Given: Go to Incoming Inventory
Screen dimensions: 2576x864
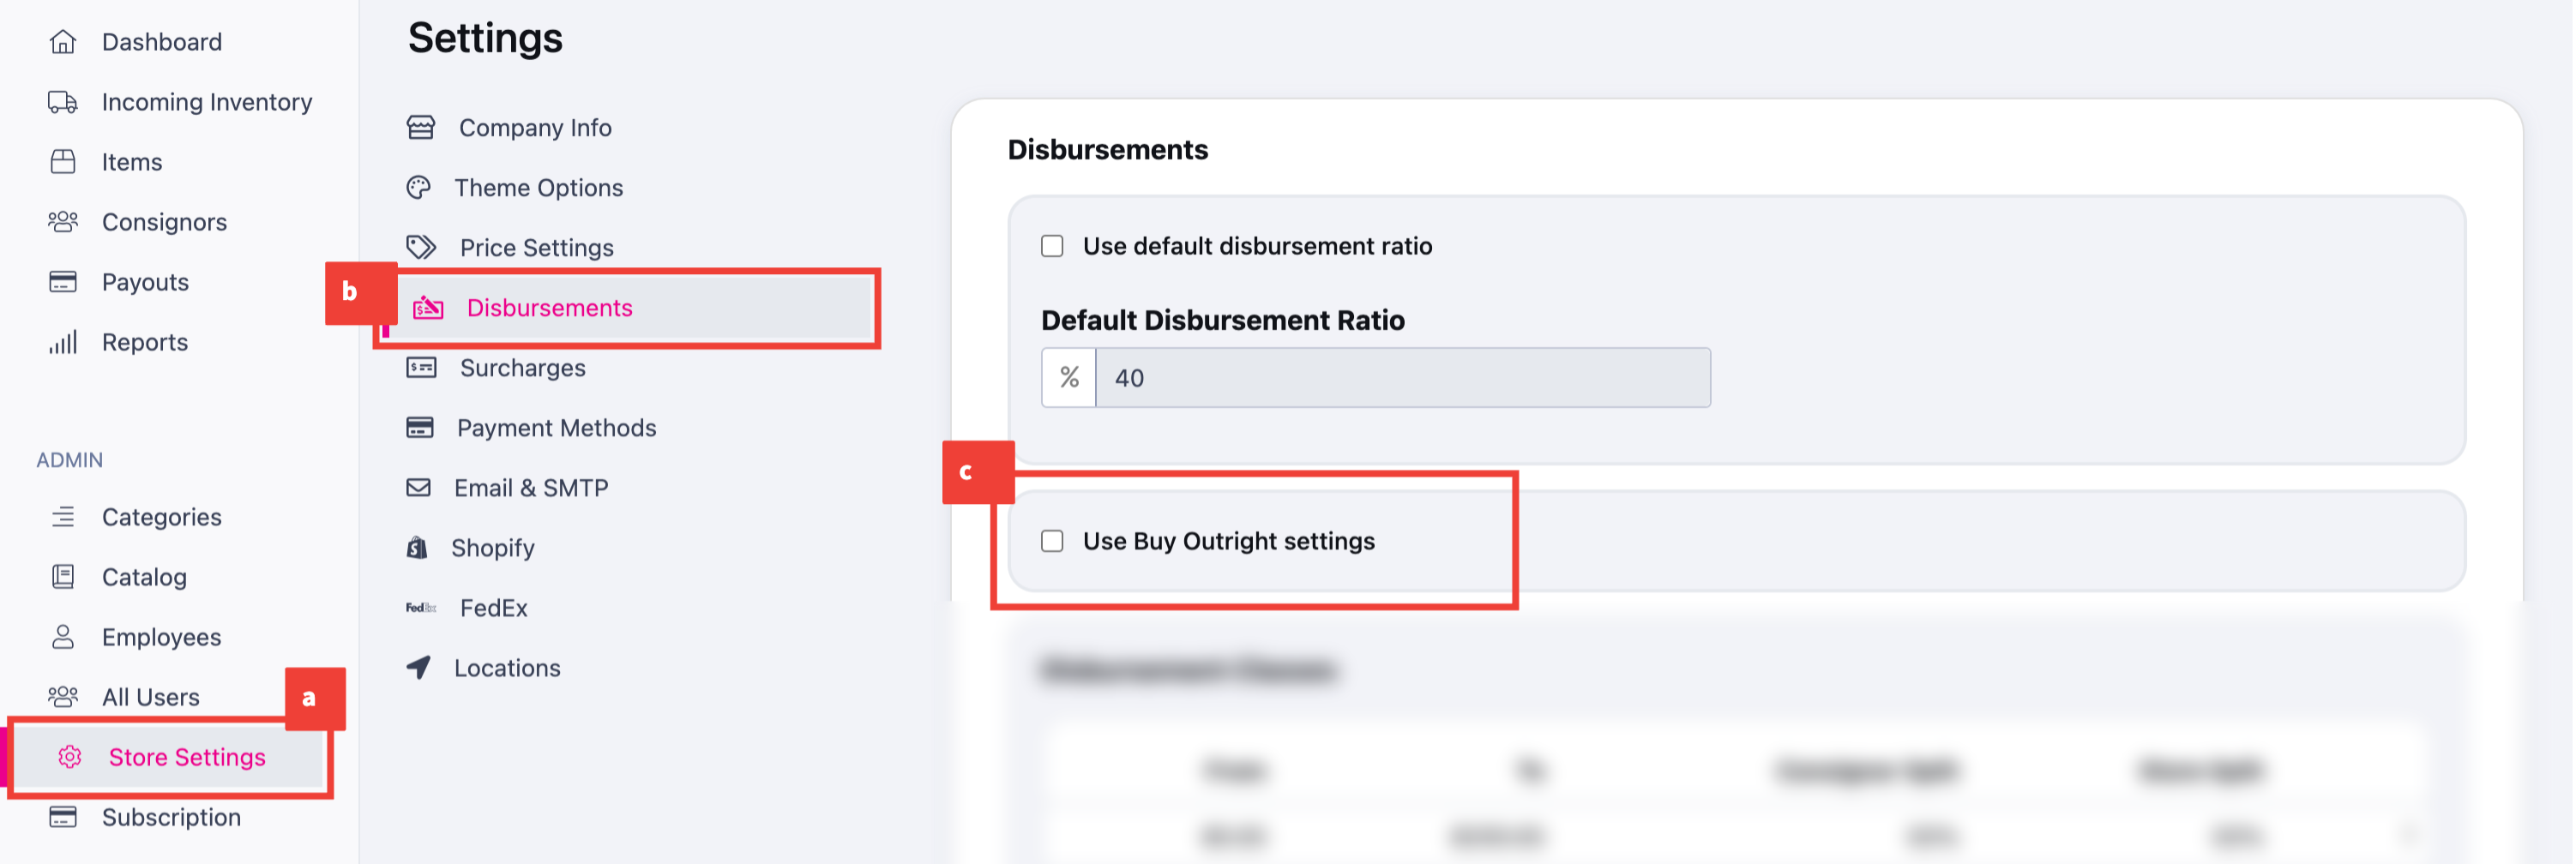Looking at the screenshot, I should (x=207, y=102).
